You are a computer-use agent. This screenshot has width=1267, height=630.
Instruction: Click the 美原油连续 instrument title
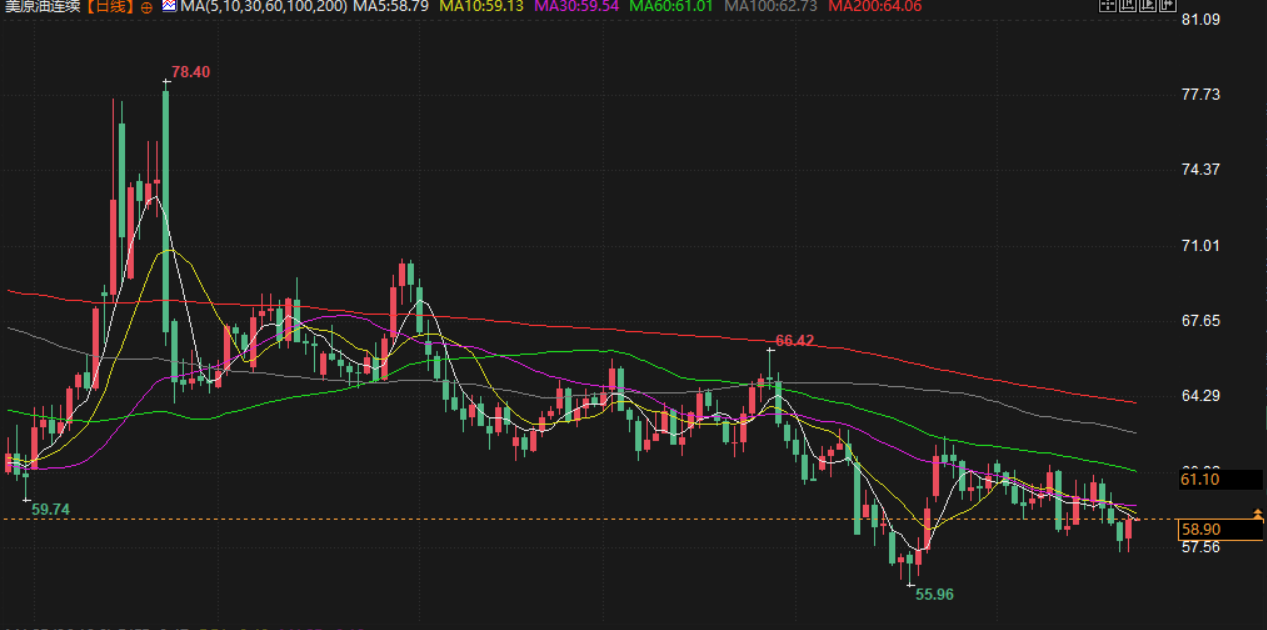point(43,6)
